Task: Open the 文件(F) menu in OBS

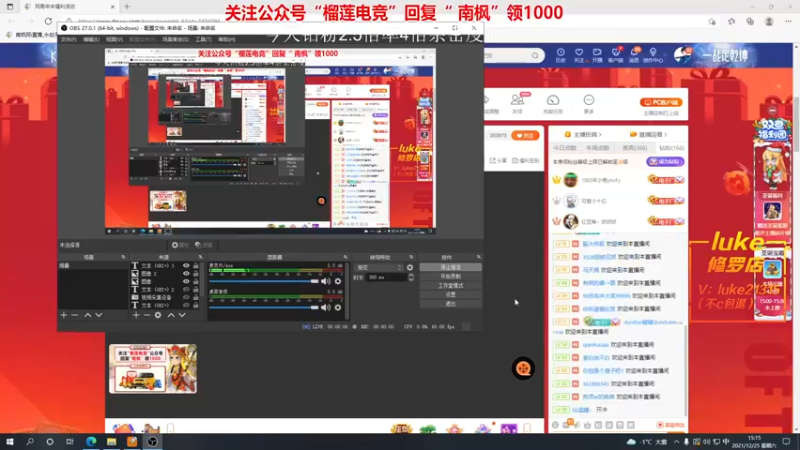Action: coord(68,39)
